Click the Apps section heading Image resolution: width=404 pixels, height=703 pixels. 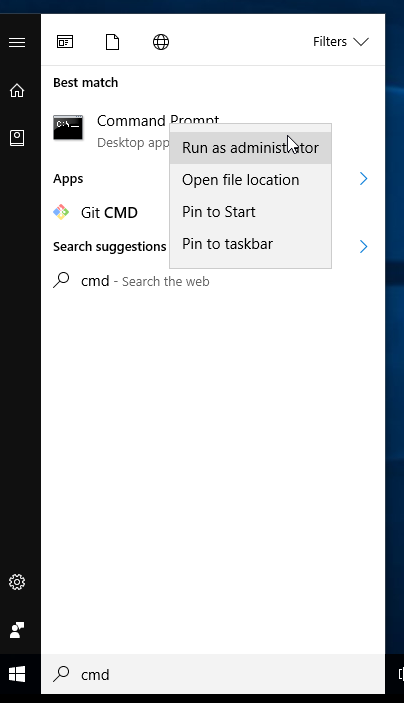pyautogui.click(x=68, y=178)
